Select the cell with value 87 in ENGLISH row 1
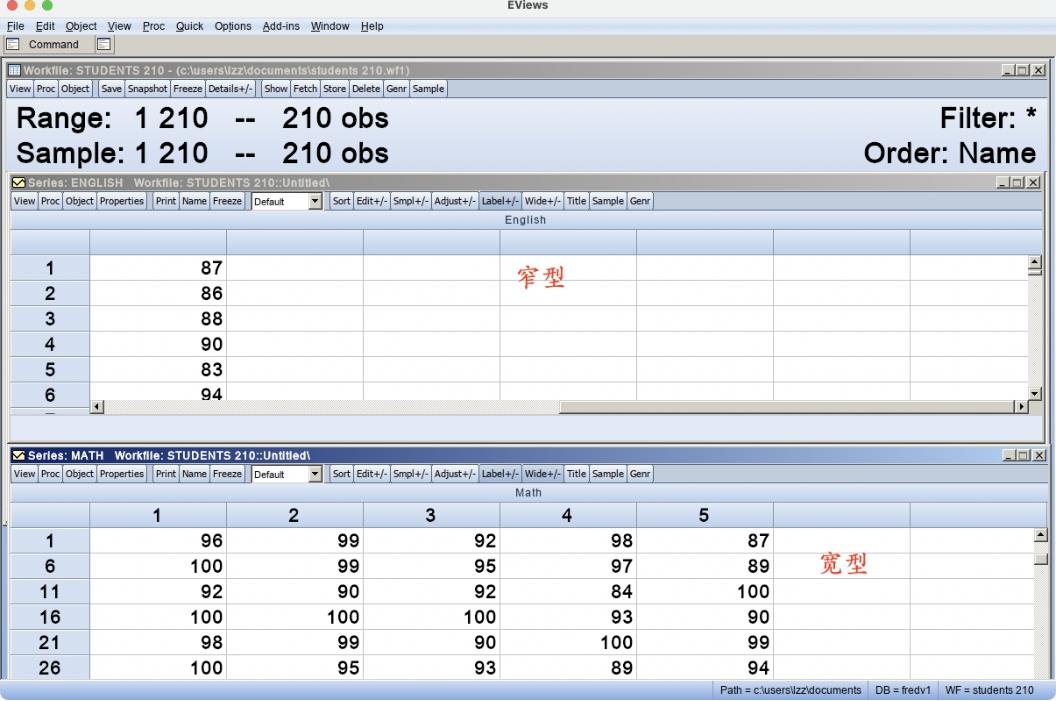This screenshot has width=1056, height=701. click(158, 268)
